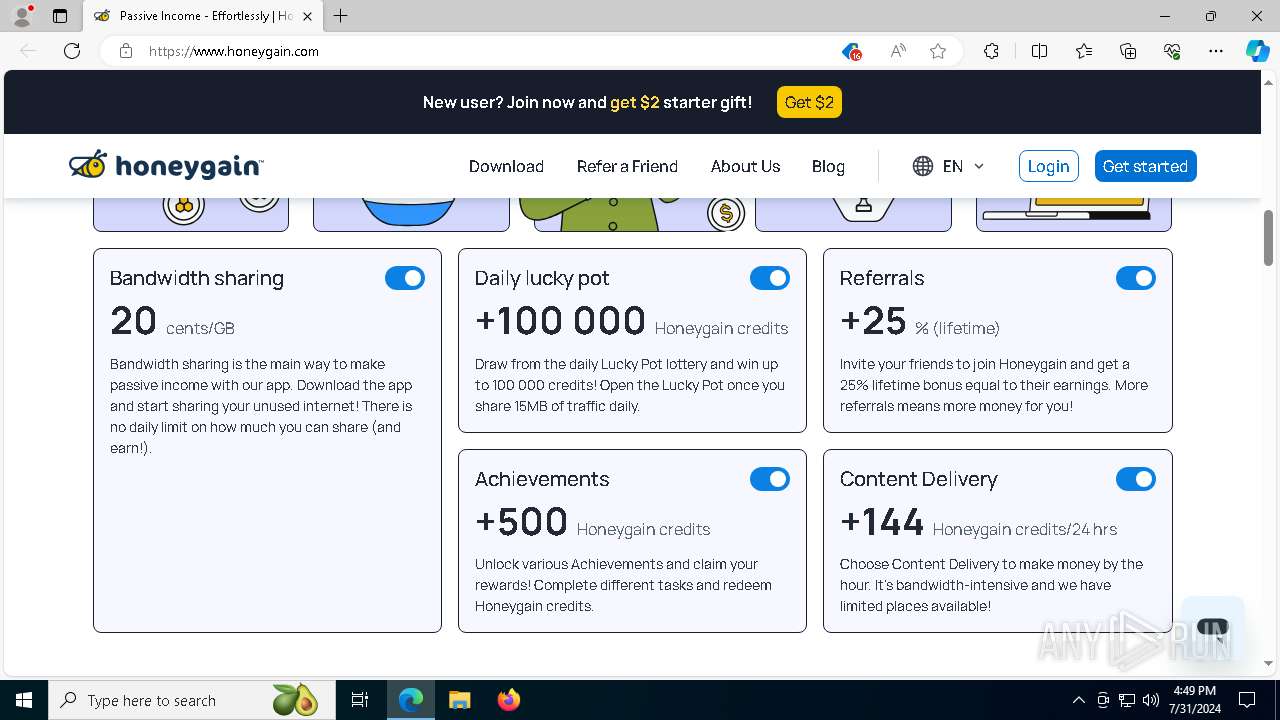Select the Passive Income browser tab

(203, 16)
